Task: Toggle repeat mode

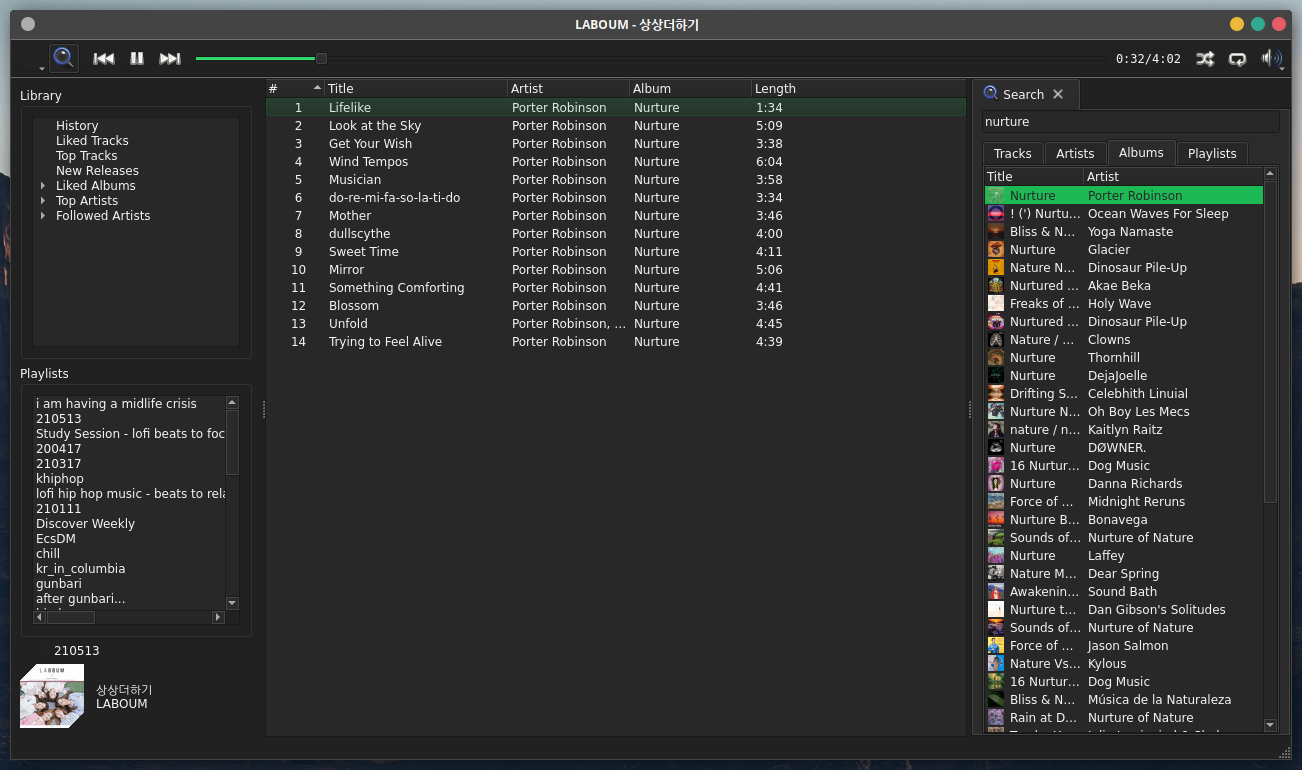Action: pos(1238,59)
